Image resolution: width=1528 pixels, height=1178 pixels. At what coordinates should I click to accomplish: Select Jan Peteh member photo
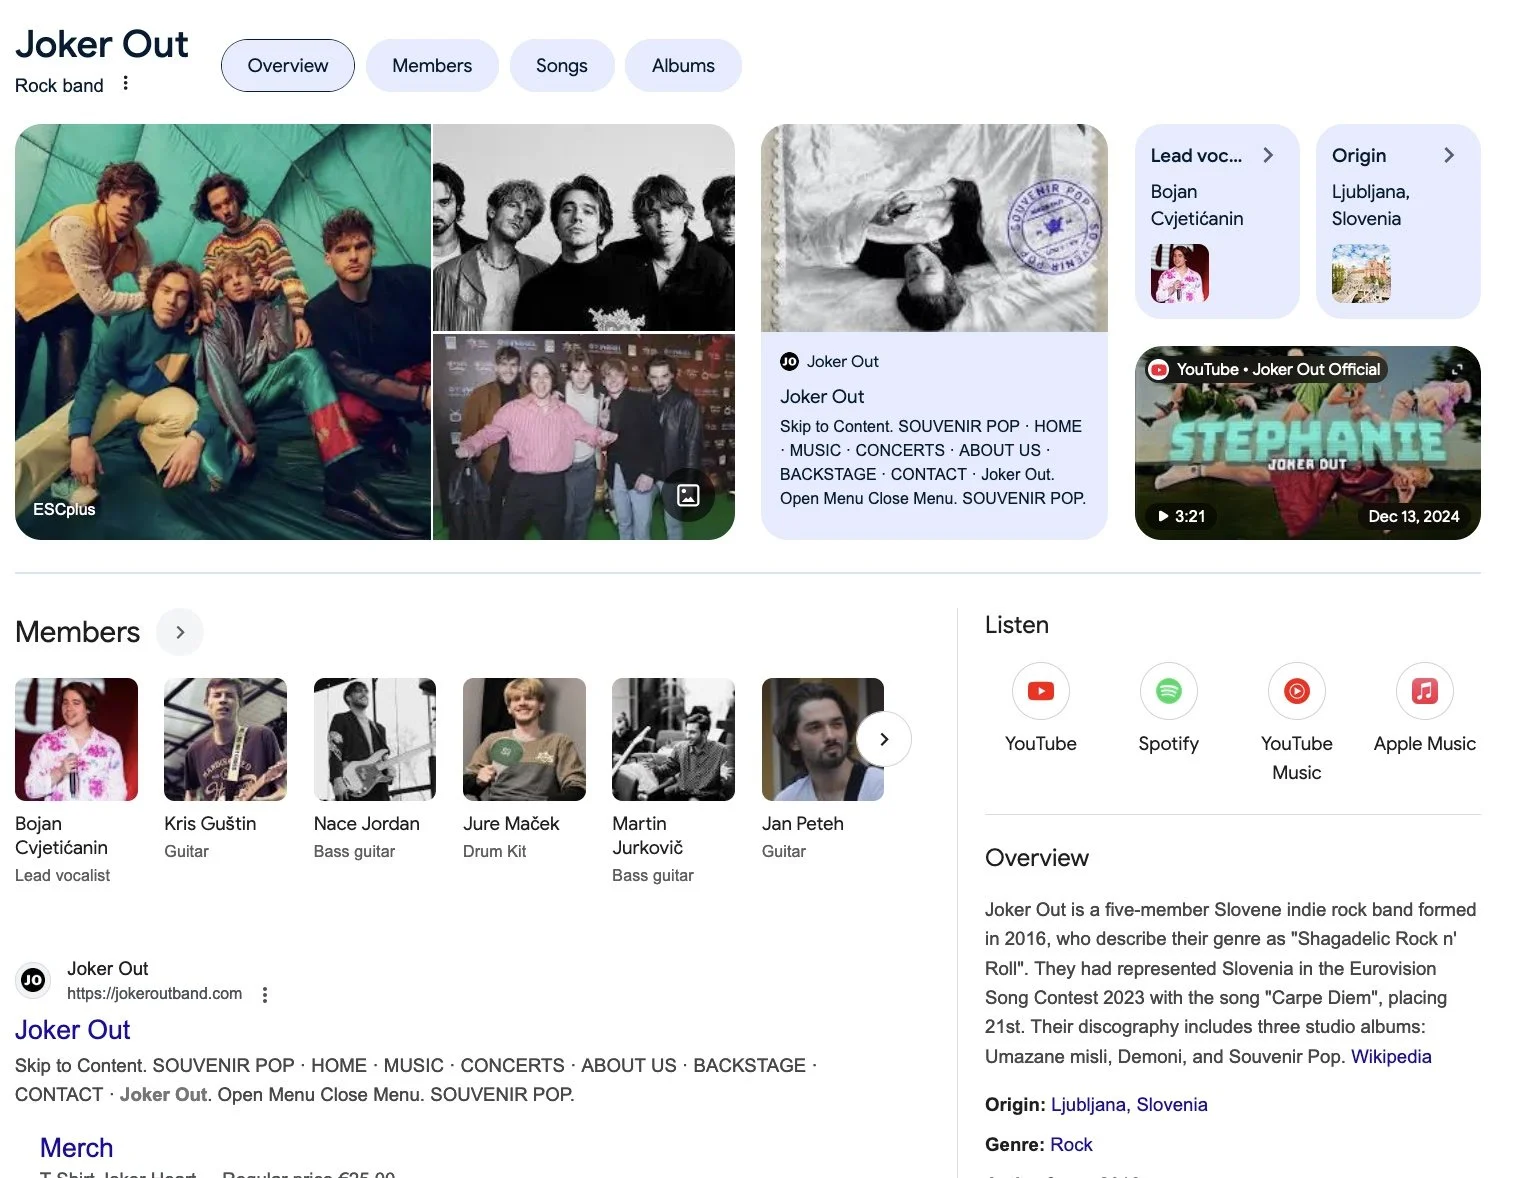(x=822, y=739)
